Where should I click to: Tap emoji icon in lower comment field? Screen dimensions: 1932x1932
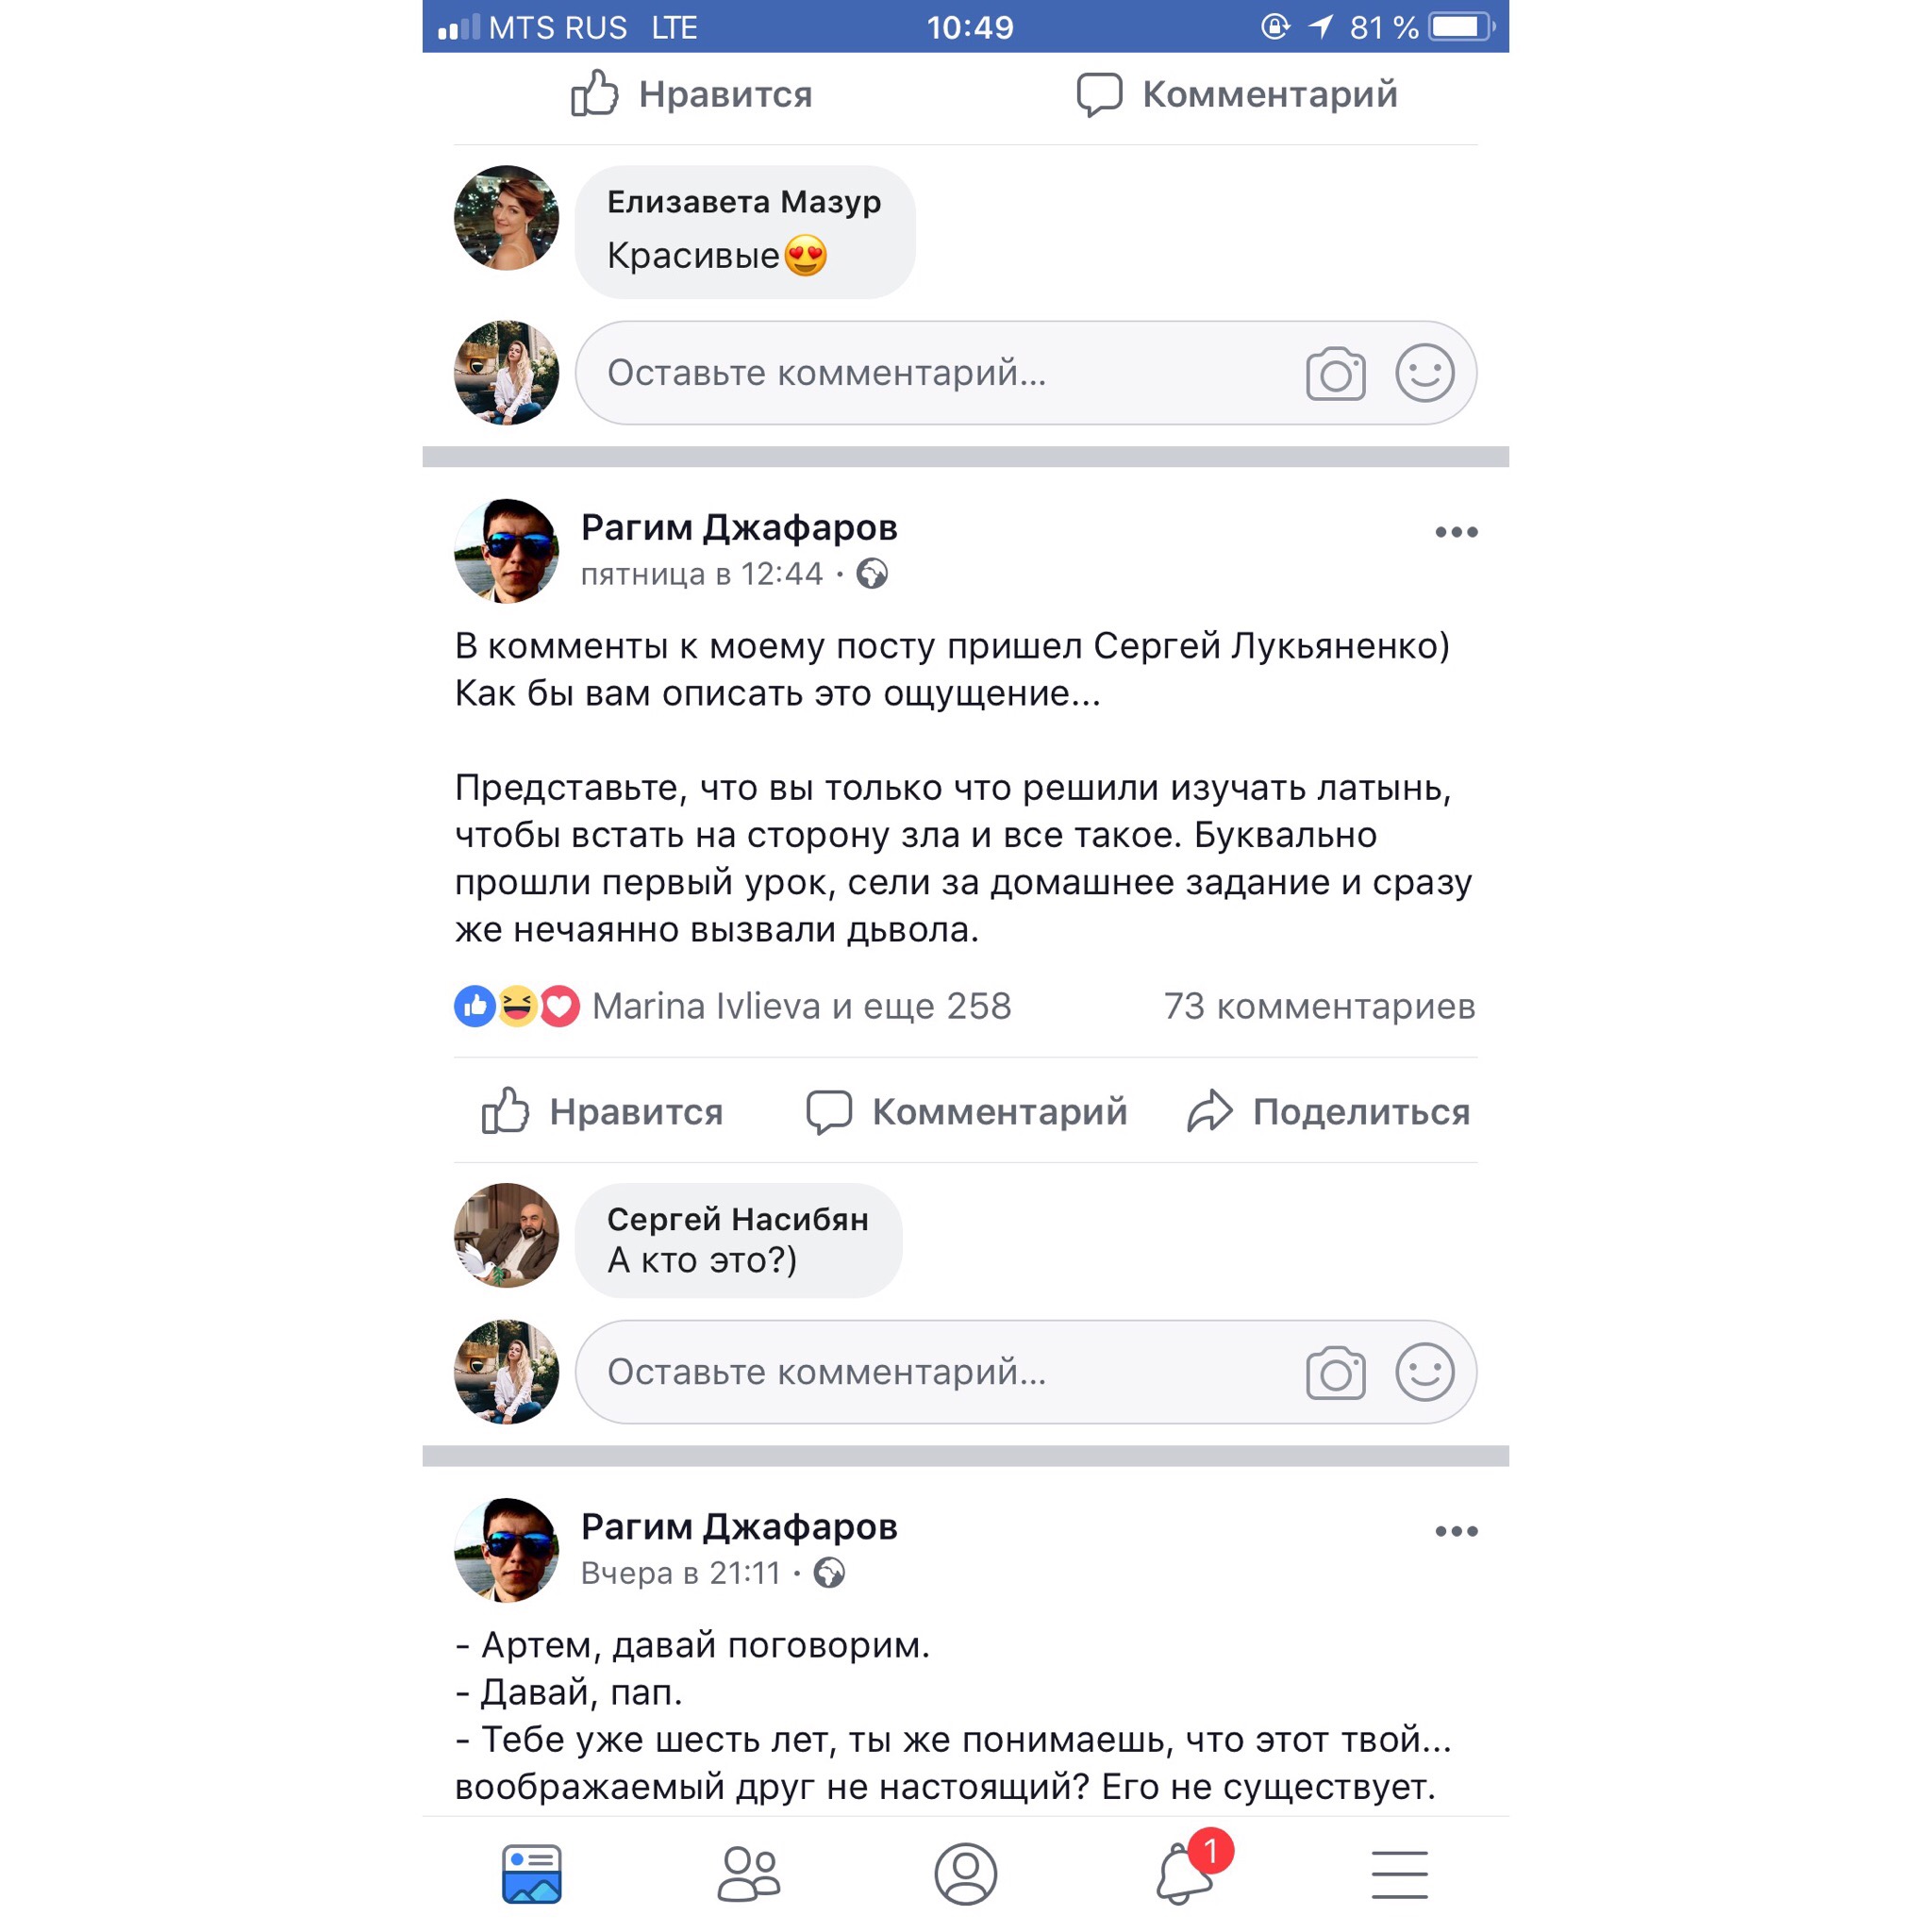pos(1424,1372)
